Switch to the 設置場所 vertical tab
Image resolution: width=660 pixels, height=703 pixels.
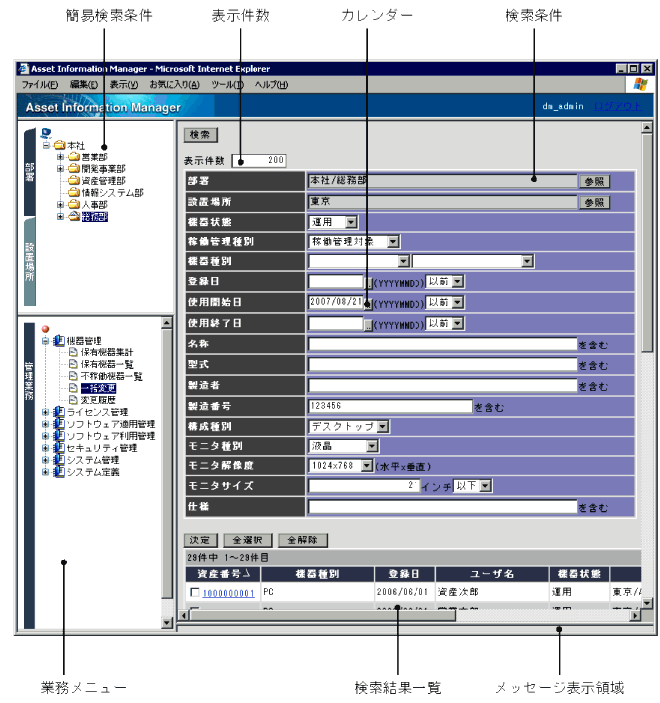tap(30, 262)
